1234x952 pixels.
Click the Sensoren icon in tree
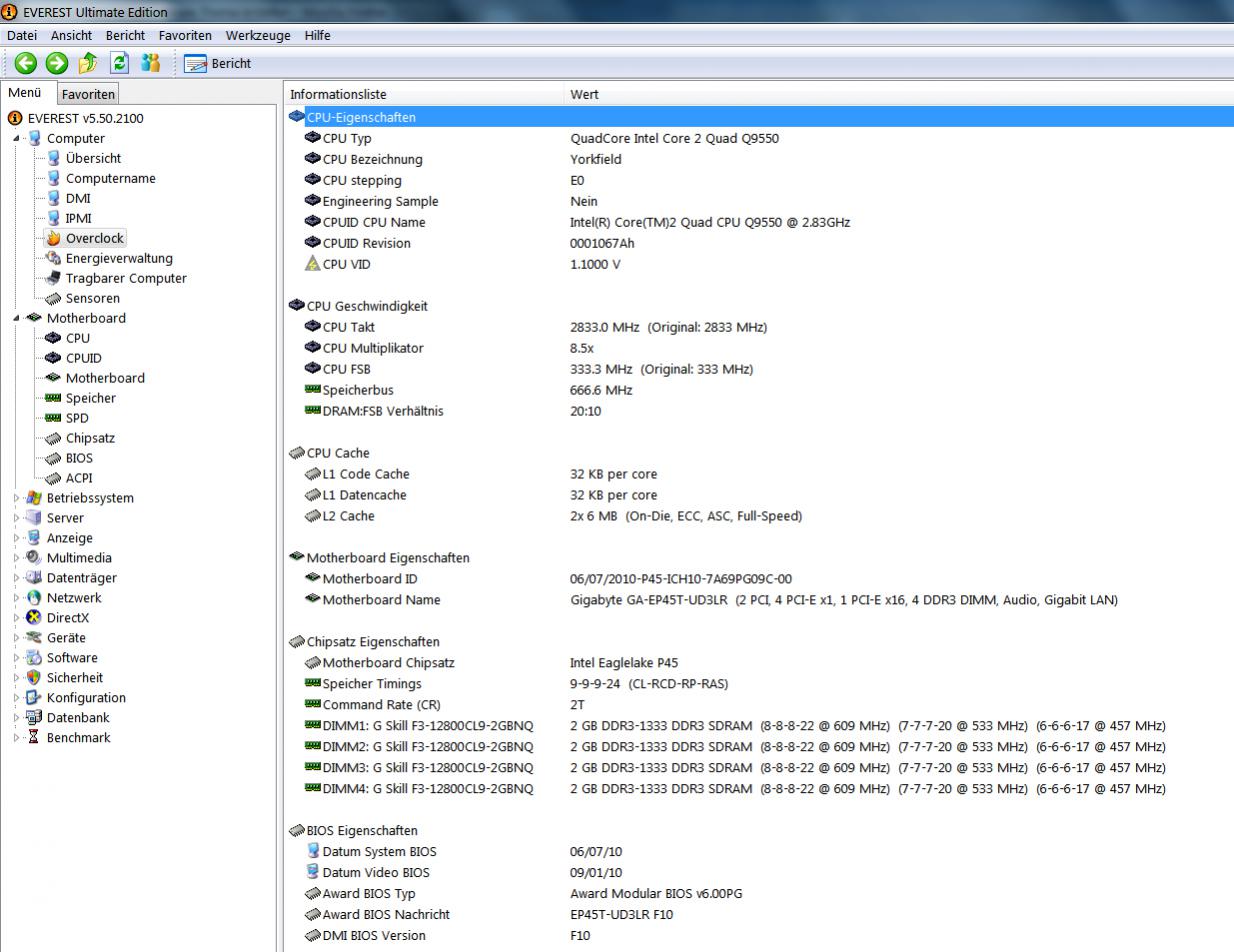(x=54, y=298)
